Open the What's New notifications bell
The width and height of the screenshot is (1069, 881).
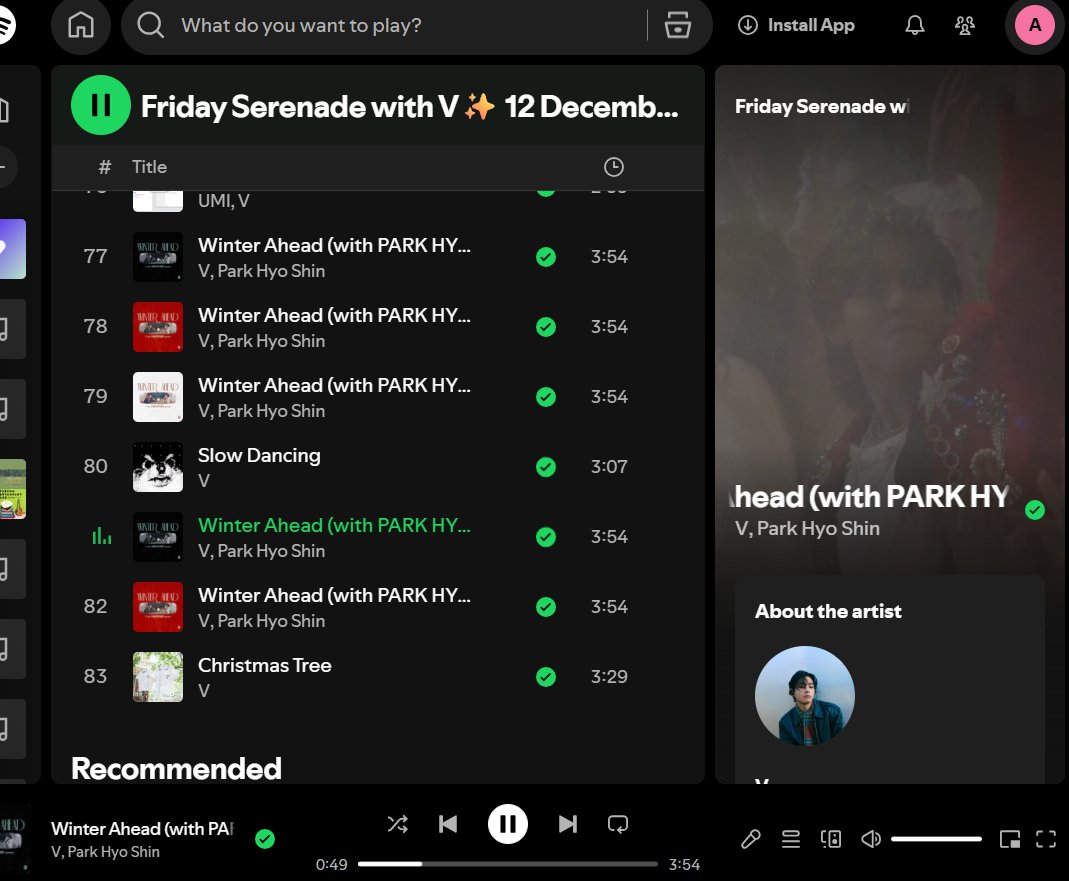point(914,25)
